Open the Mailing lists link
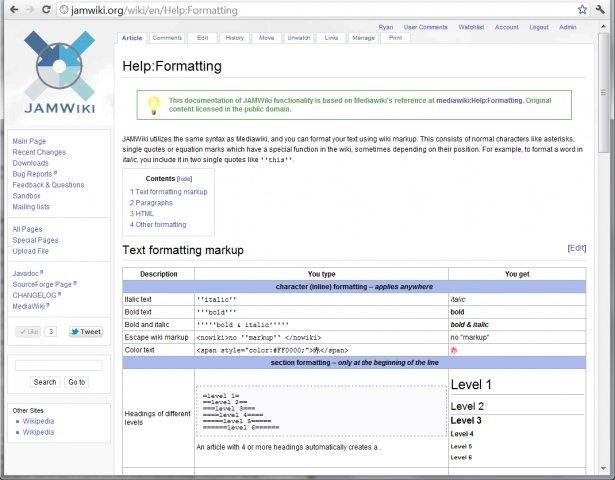 pos(31,207)
